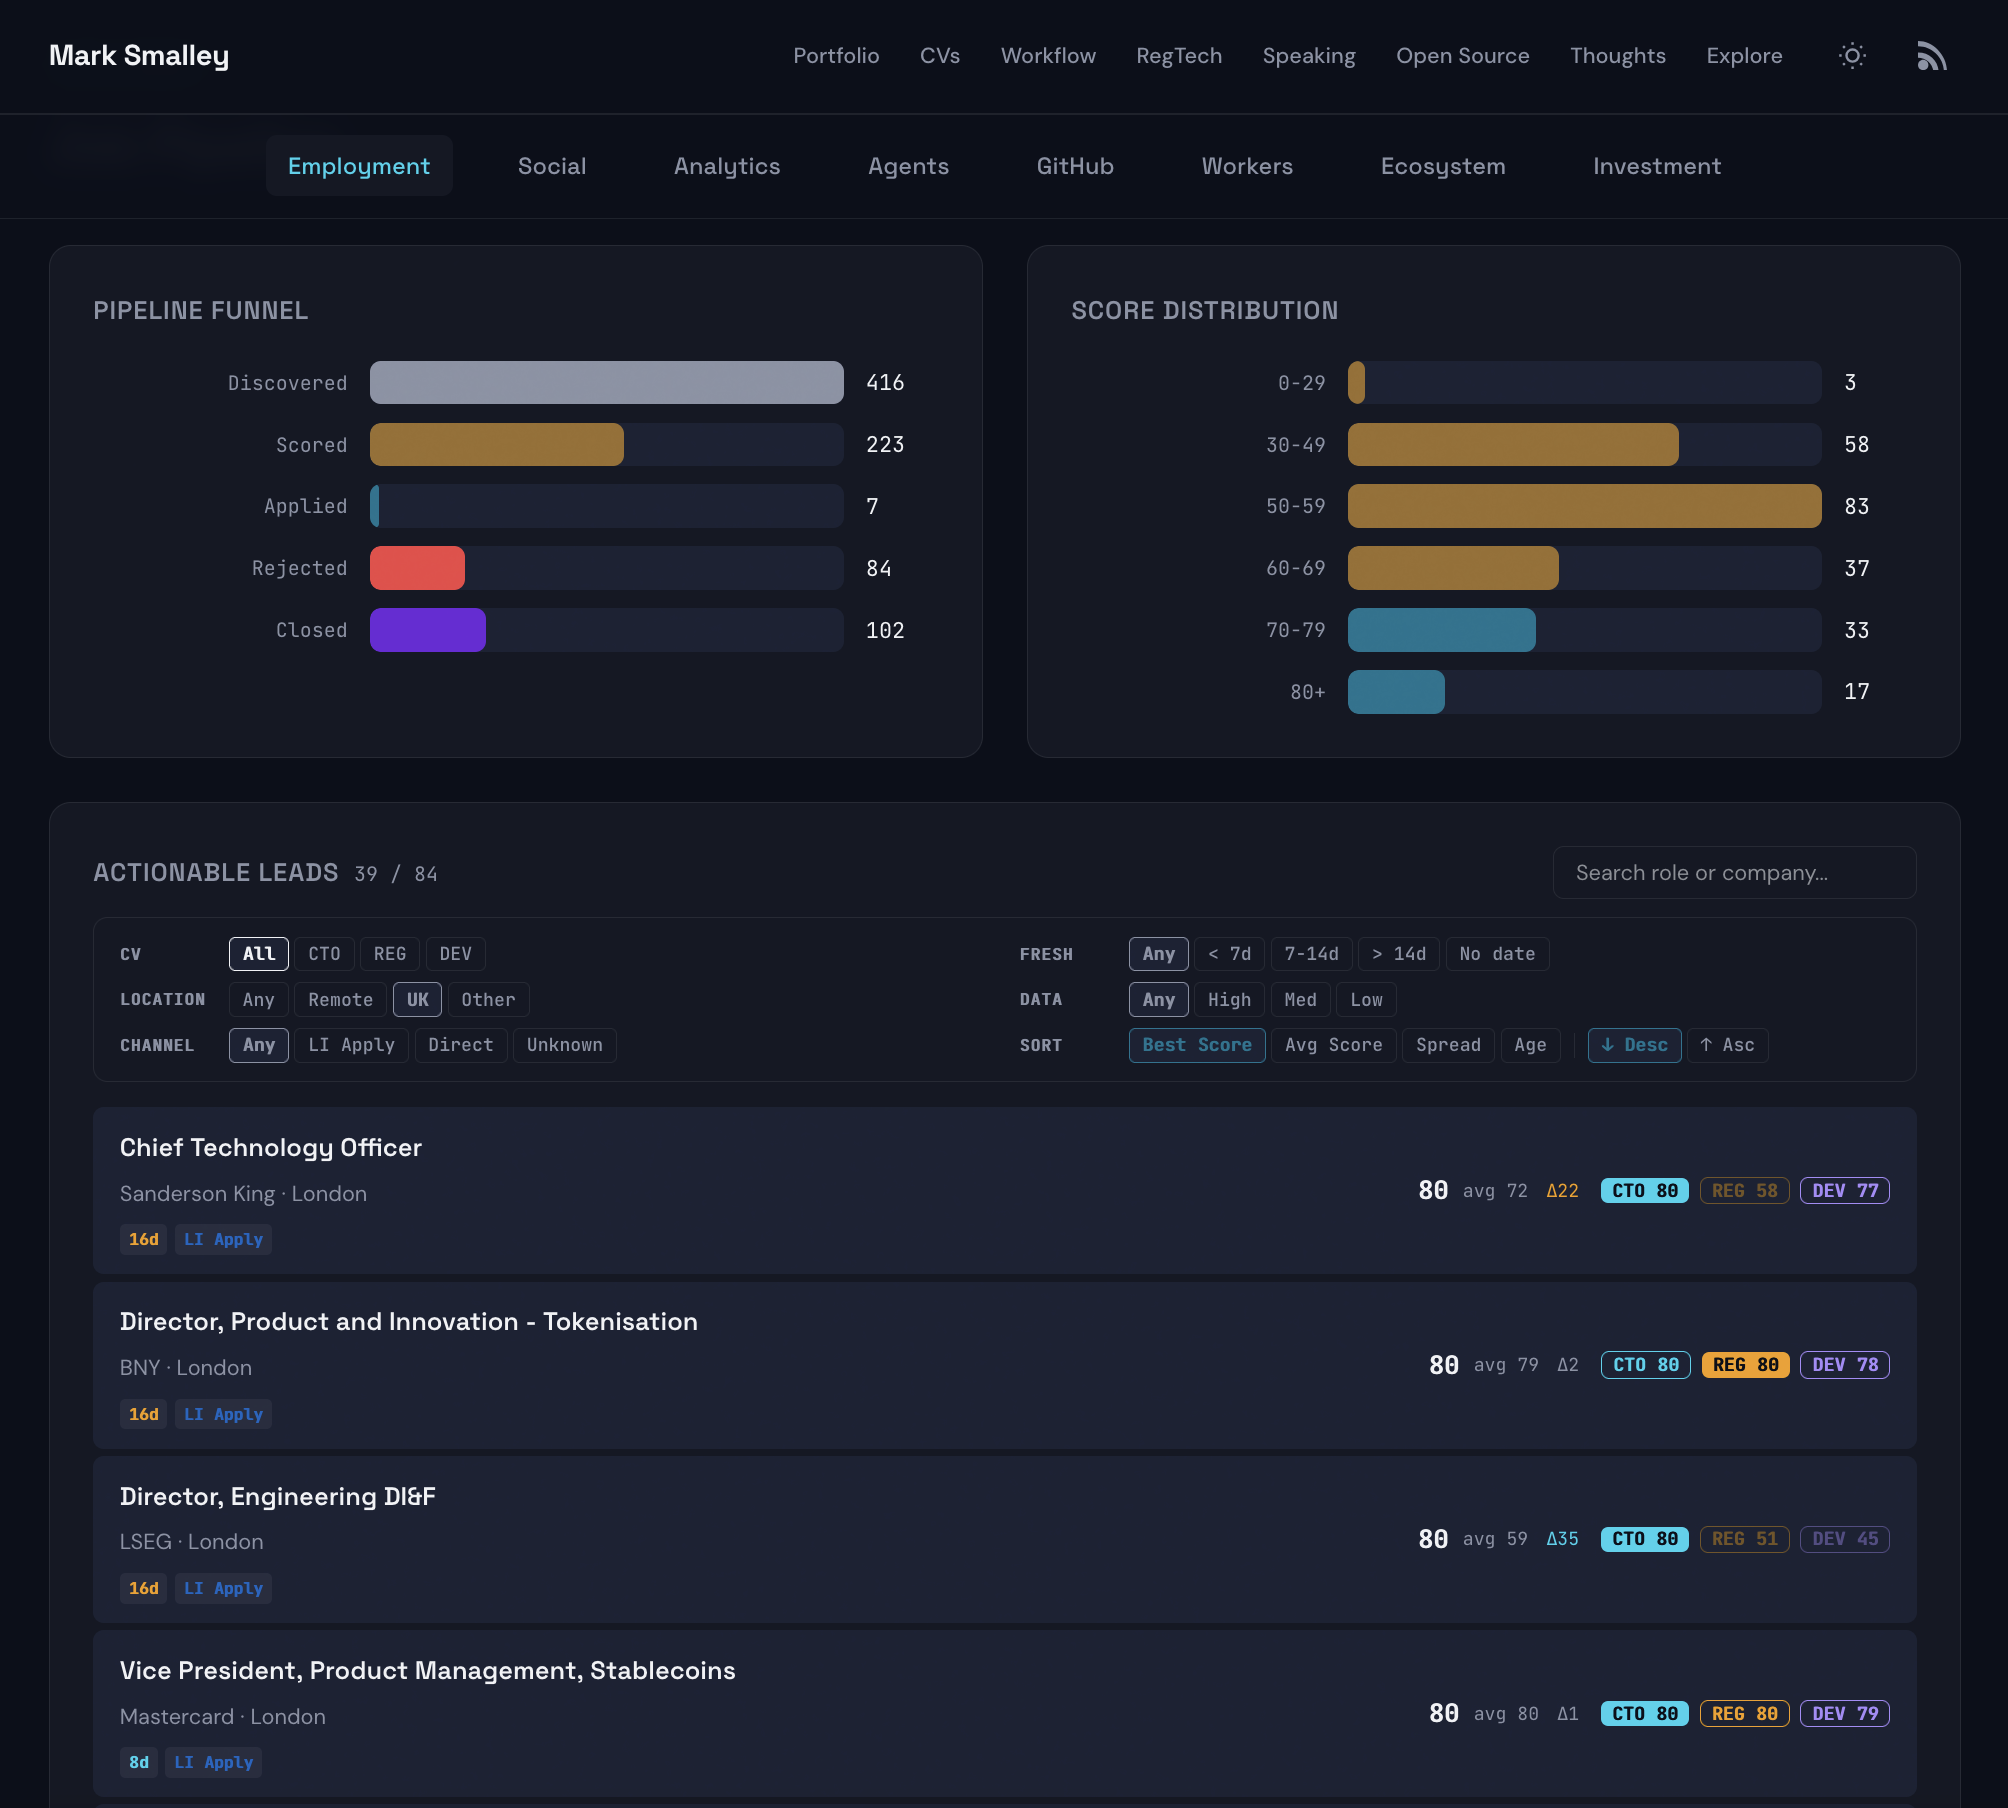Toggle the UK location filter
The image size is (2008, 1808).
coord(418,1000)
